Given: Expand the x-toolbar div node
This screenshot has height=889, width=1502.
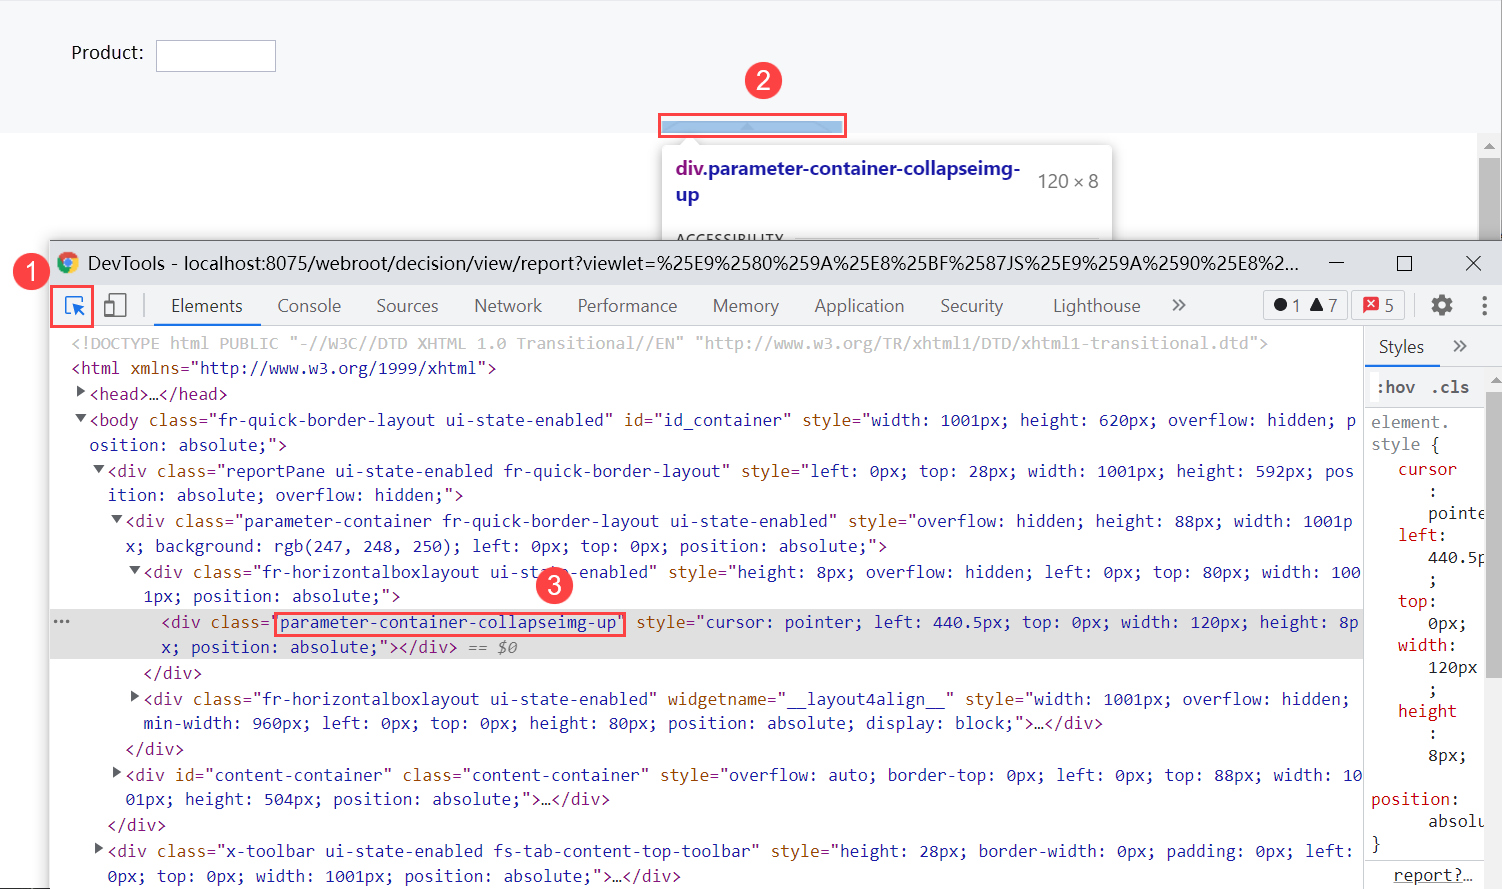Looking at the screenshot, I should pos(99,849).
